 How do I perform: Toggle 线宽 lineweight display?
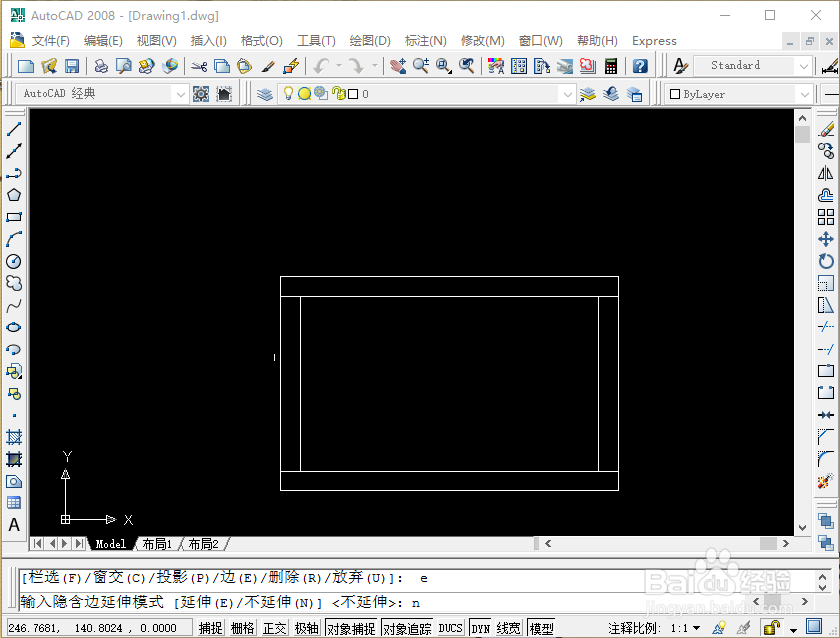pyautogui.click(x=508, y=628)
